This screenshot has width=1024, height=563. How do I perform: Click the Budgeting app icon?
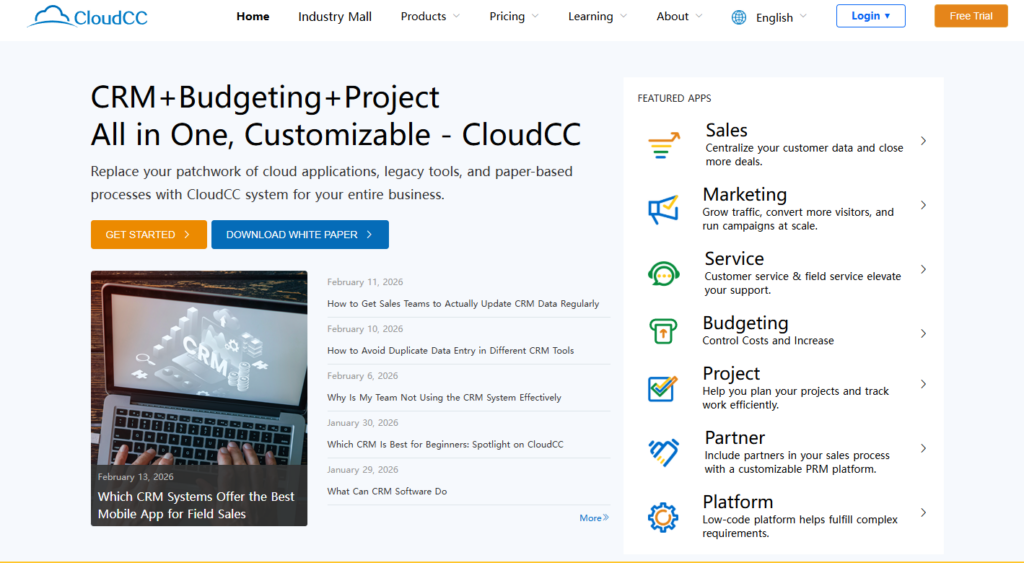coord(662,332)
